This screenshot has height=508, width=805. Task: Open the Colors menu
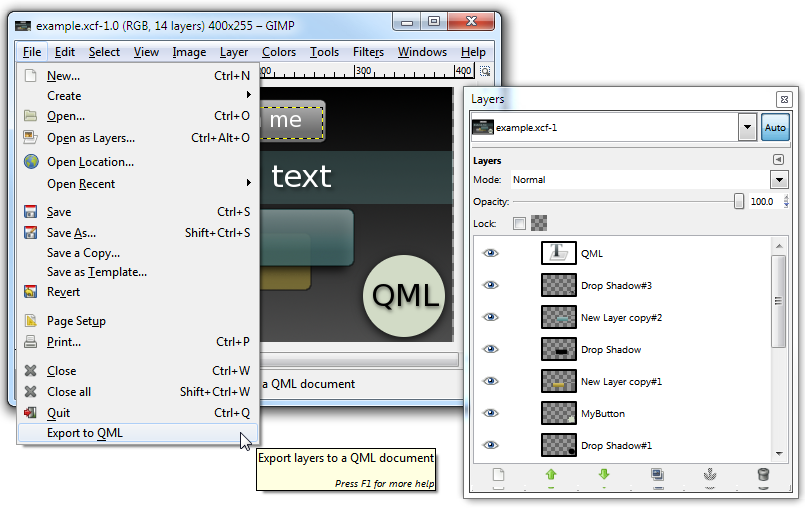click(x=279, y=52)
